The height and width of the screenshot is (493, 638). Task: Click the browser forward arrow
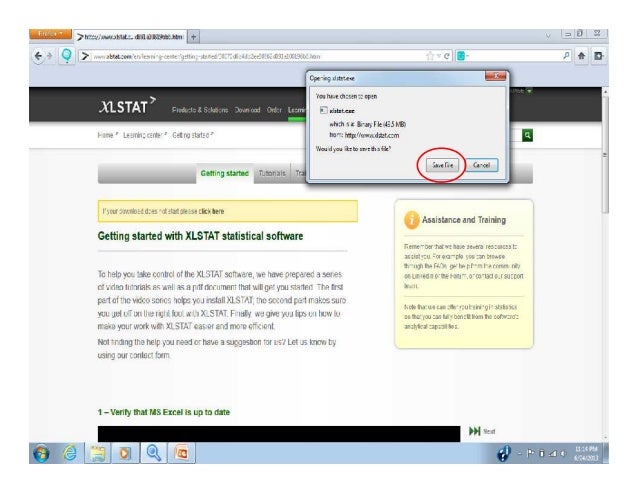[x=50, y=56]
